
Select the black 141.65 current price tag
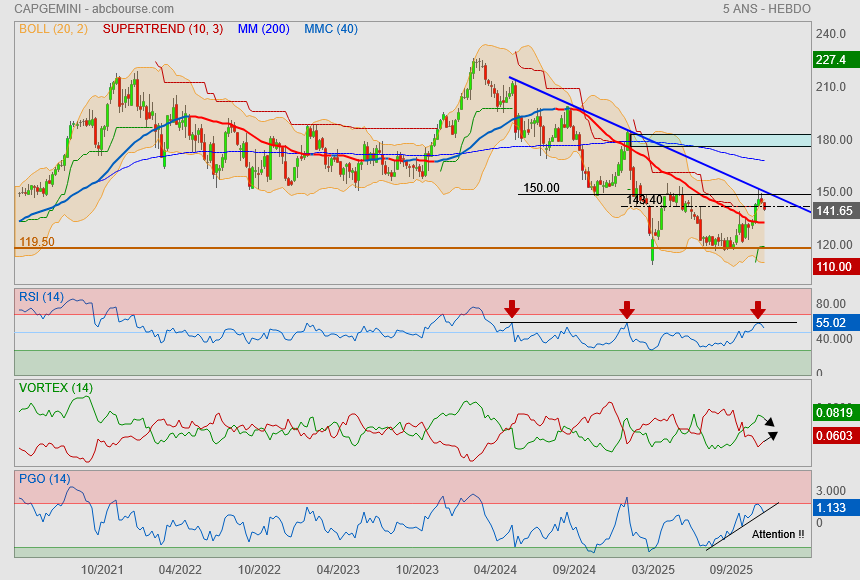pos(832,210)
